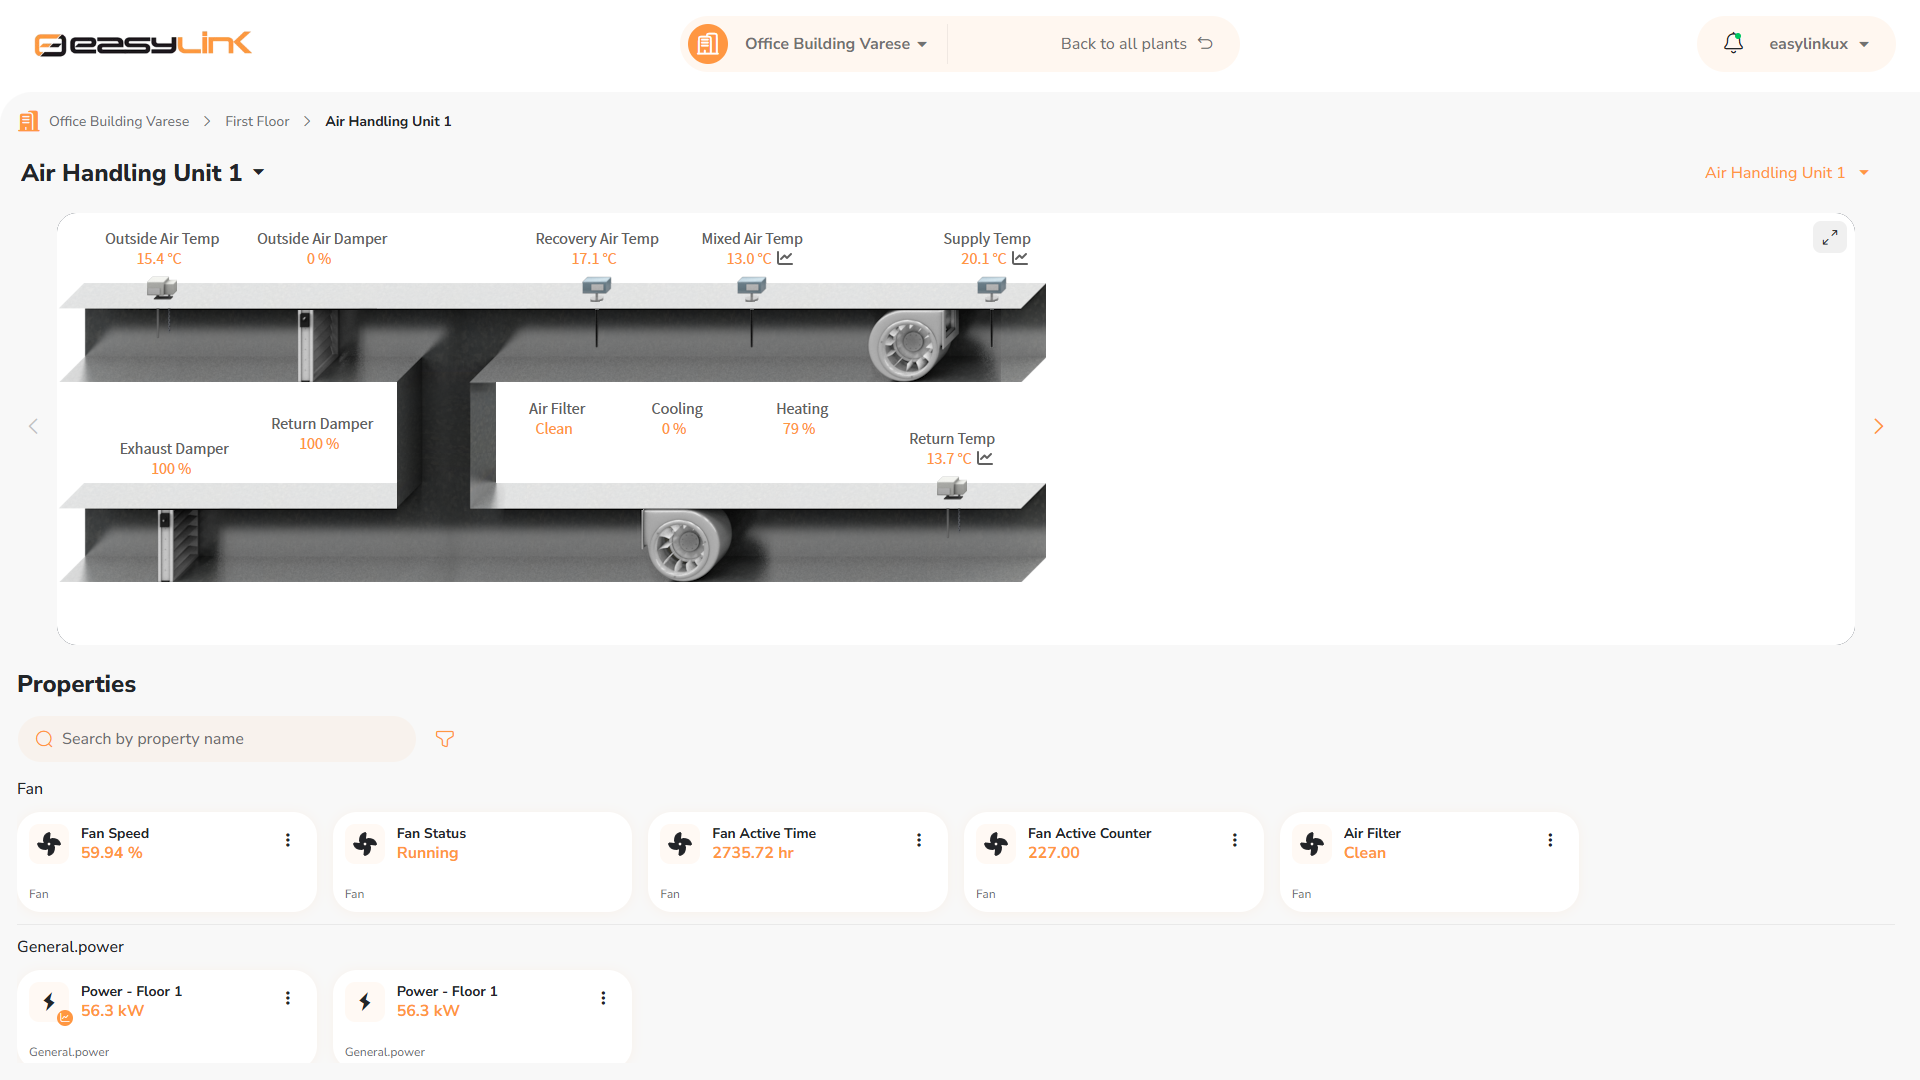Go to next diagram slide arrow
The image size is (1920, 1080).
[x=1878, y=427]
